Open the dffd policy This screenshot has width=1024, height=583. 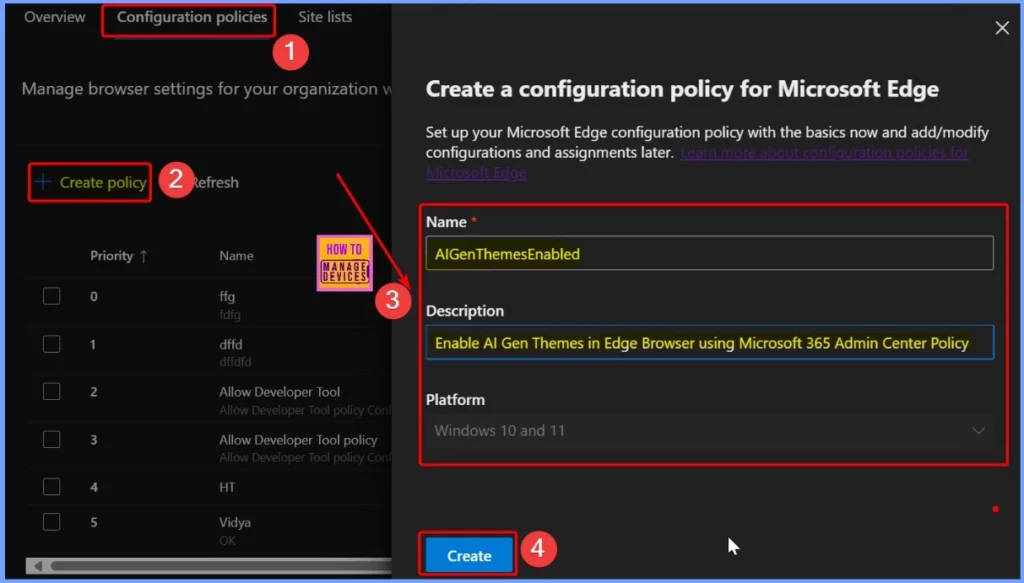point(231,344)
